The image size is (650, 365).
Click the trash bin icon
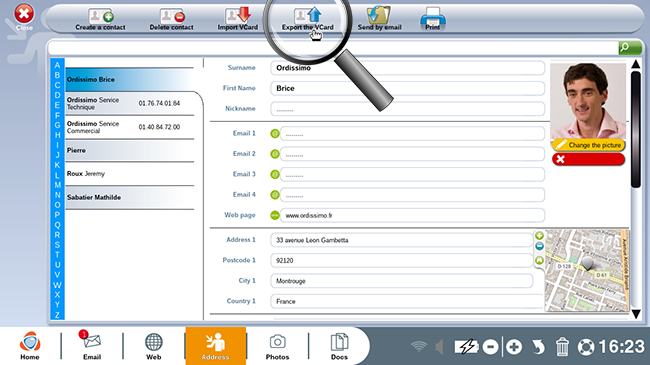click(x=562, y=347)
